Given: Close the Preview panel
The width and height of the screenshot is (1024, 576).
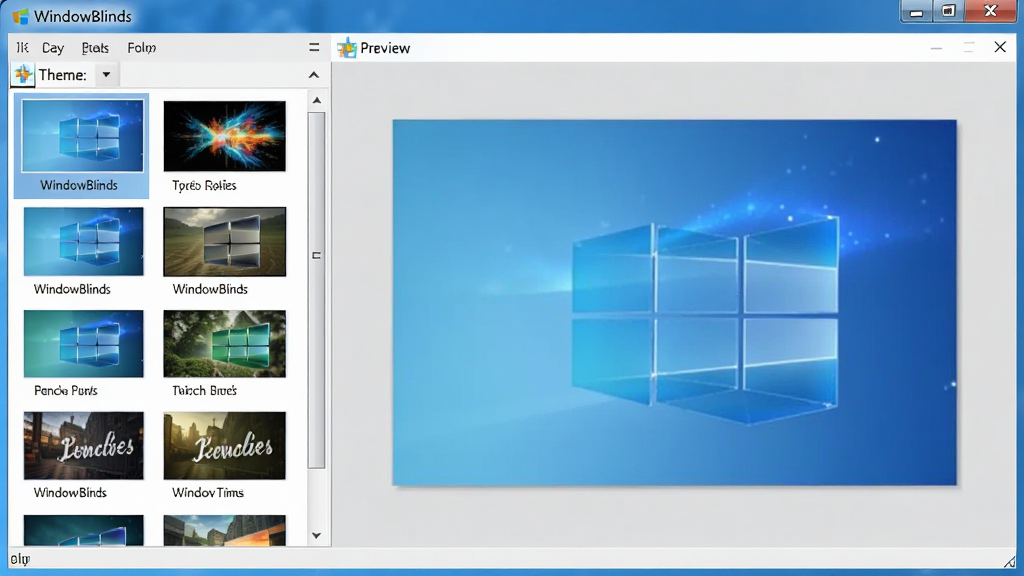Looking at the screenshot, I should (1000, 47).
